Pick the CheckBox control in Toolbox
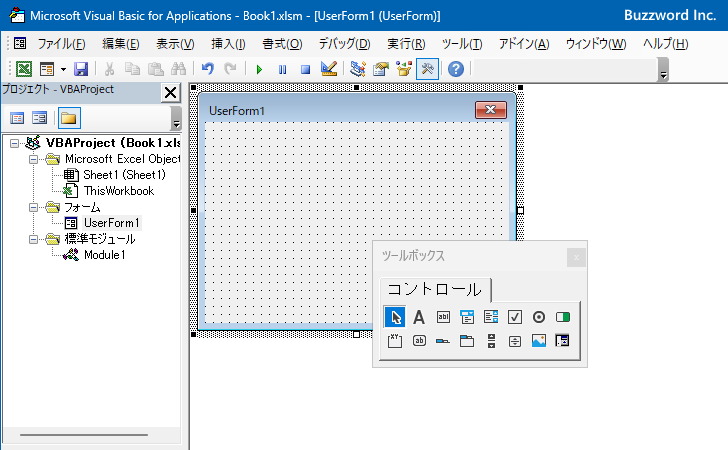Image resolution: width=728 pixels, height=450 pixels. (515, 317)
